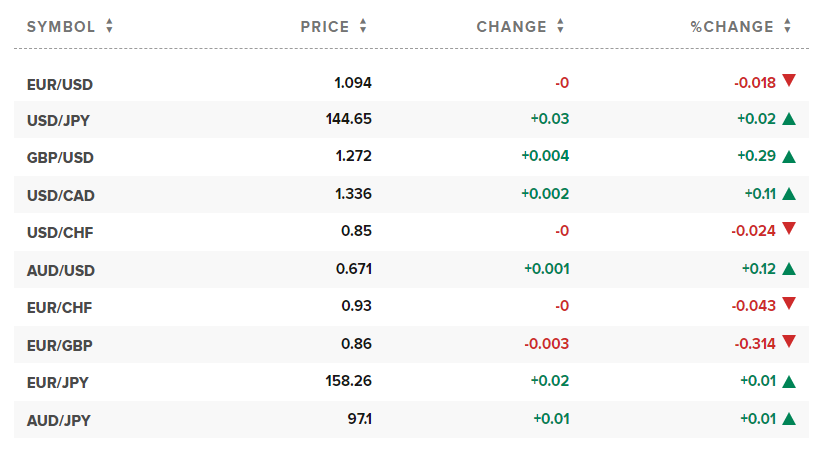Sort by the %CHANGE column arrows
This screenshot has height=455, width=824.
click(x=787, y=26)
